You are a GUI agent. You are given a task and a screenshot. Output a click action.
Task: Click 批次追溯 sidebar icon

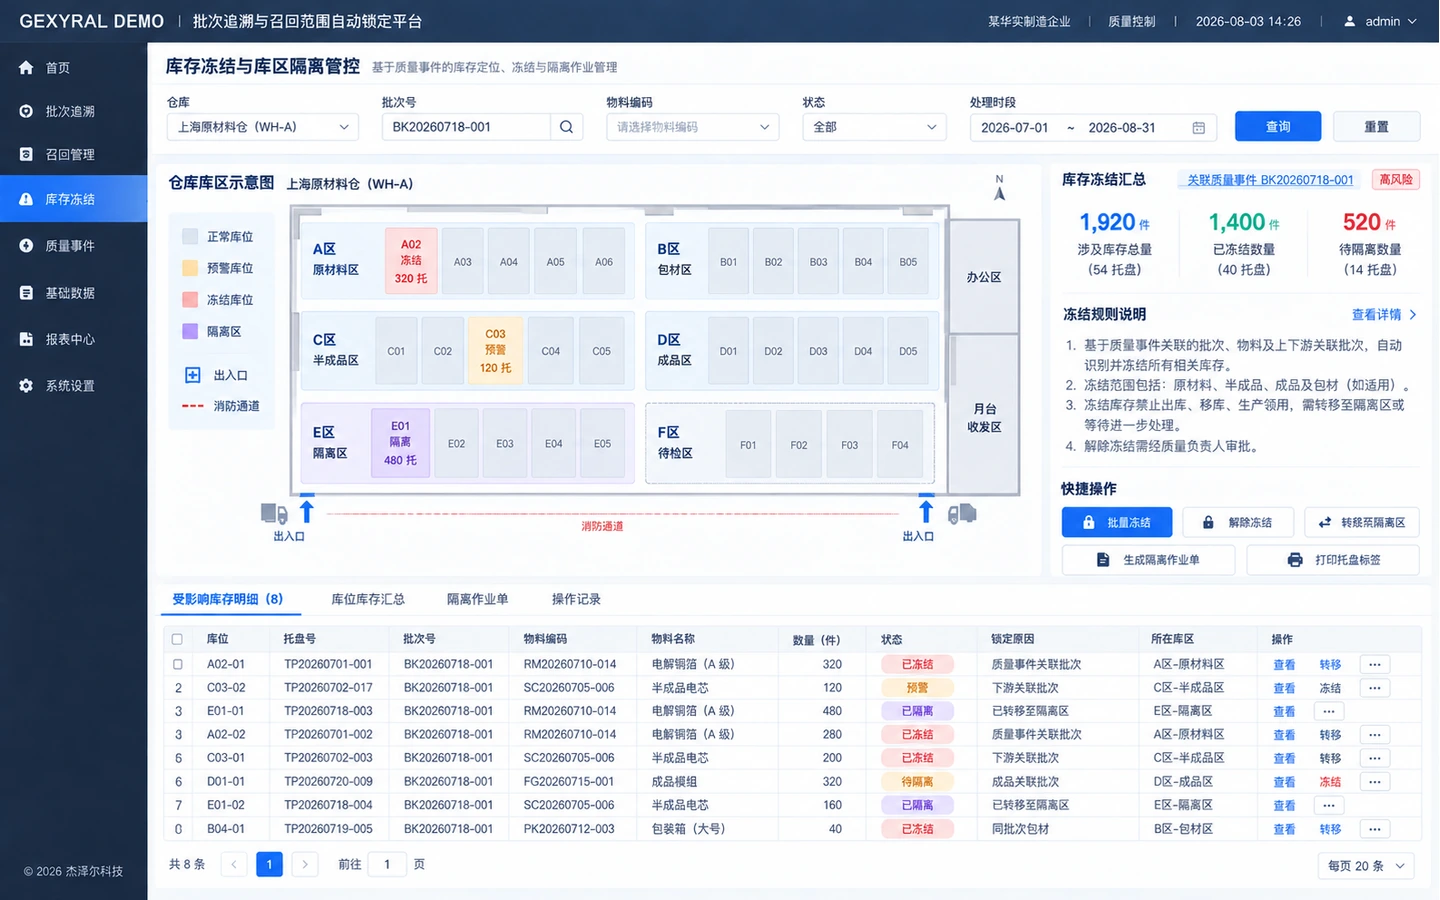26,111
